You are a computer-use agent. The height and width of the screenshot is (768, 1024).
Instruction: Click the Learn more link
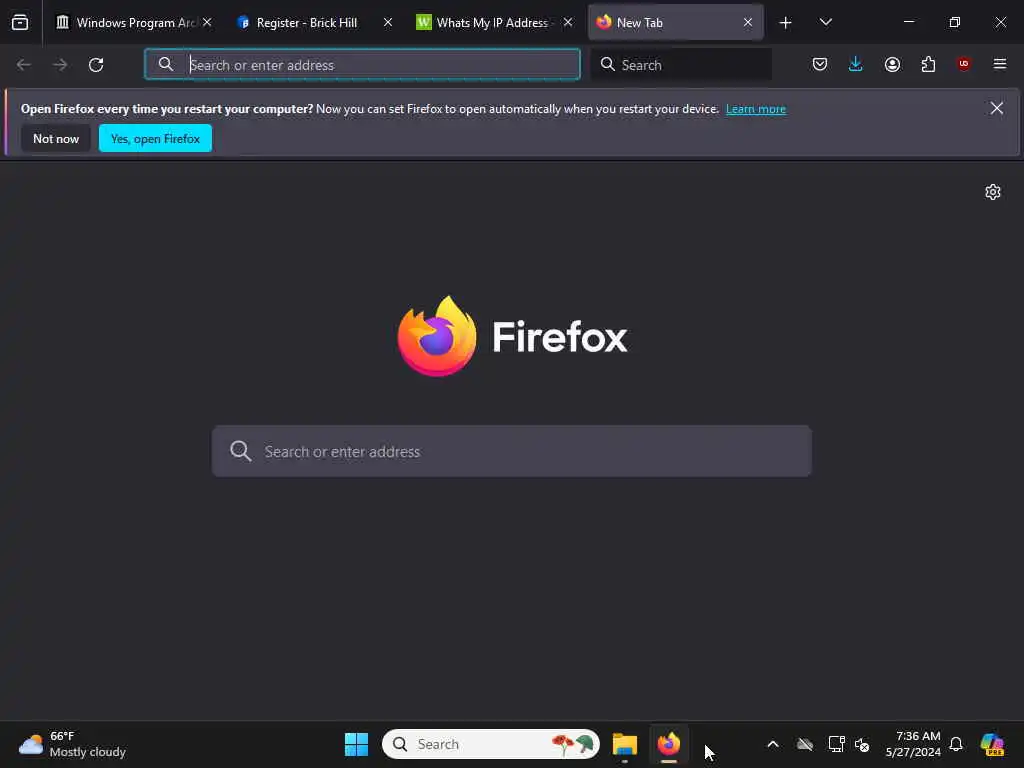click(x=756, y=109)
